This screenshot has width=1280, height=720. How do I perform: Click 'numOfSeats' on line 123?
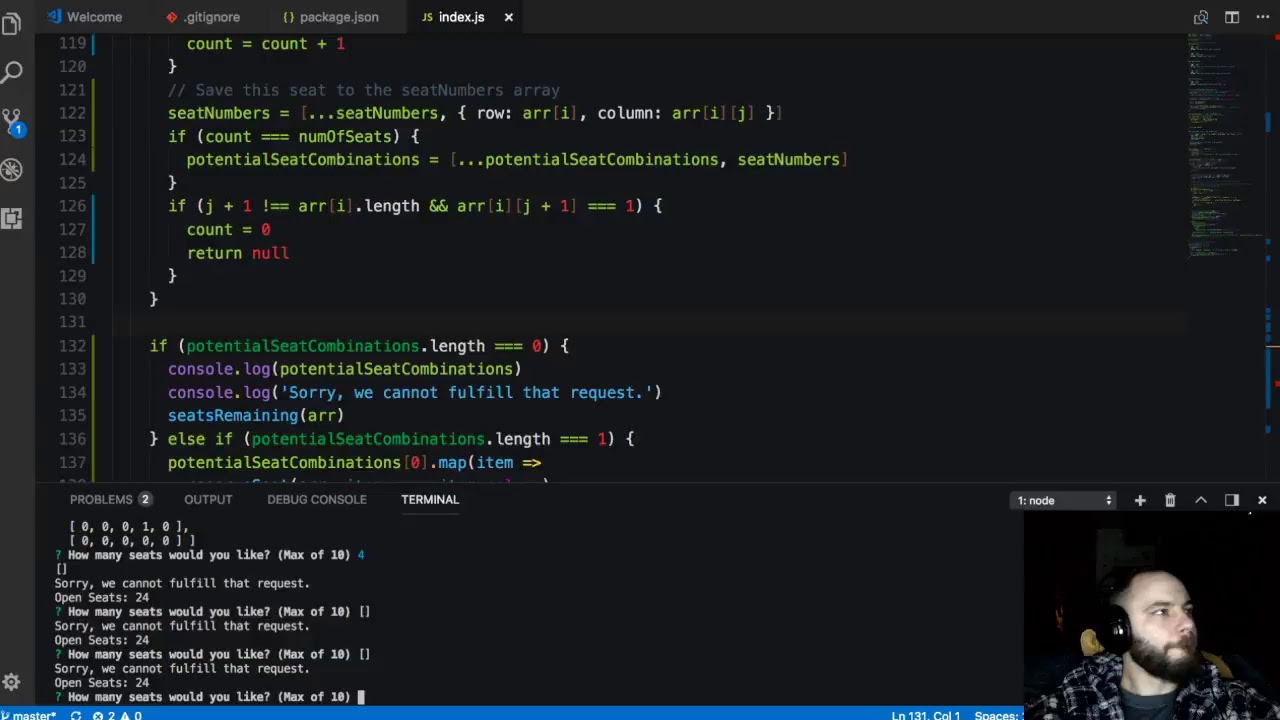344,136
